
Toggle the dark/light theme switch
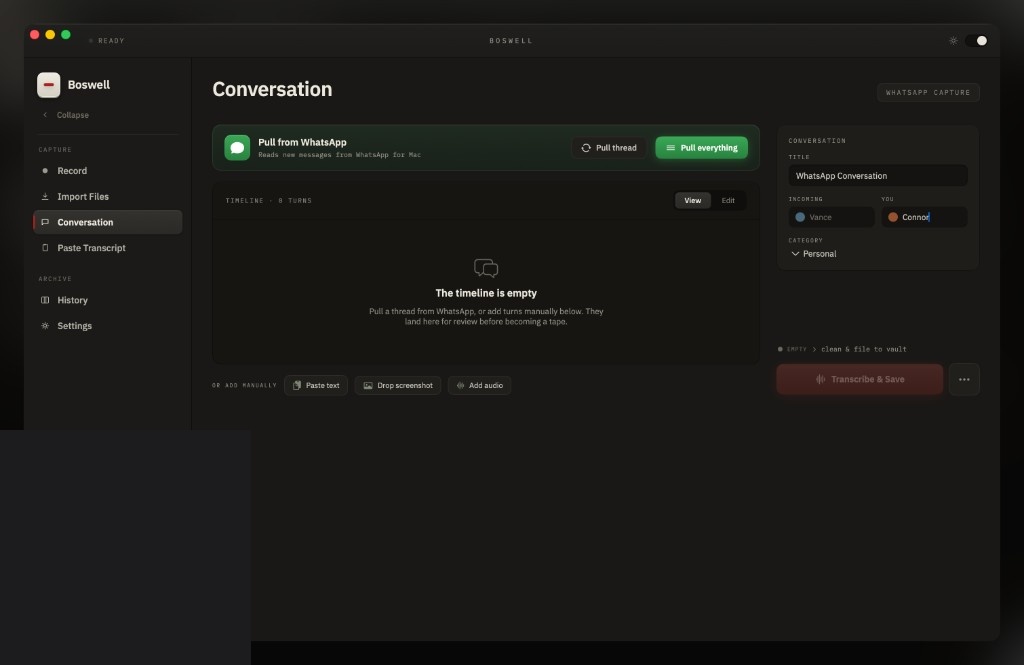point(976,41)
